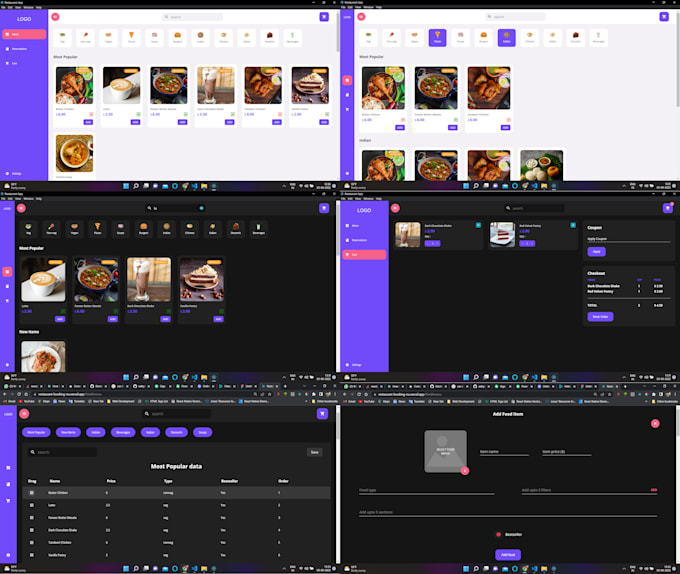
Task: Remove Red Velvet Pastry from the cart
Action: pyautogui.click(x=573, y=225)
